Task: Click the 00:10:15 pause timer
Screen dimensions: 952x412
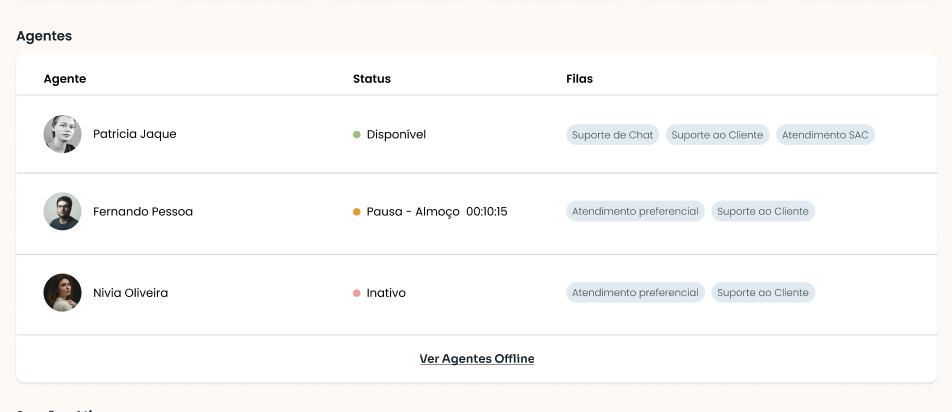Action: 487,212
